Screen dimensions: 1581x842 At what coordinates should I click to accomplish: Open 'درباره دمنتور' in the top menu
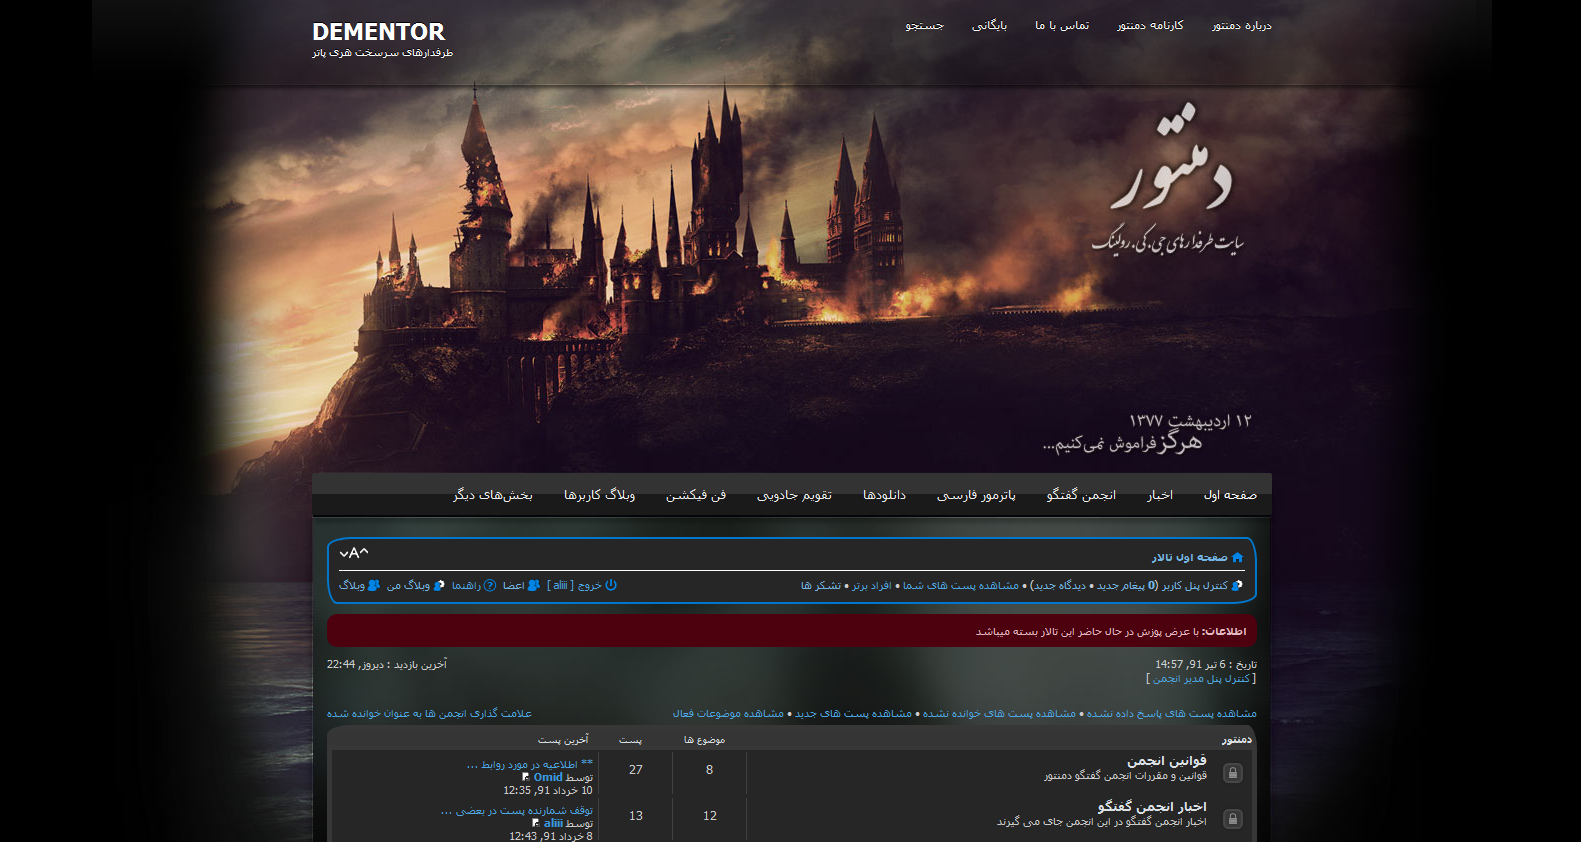pyautogui.click(x=1242, y=25)
